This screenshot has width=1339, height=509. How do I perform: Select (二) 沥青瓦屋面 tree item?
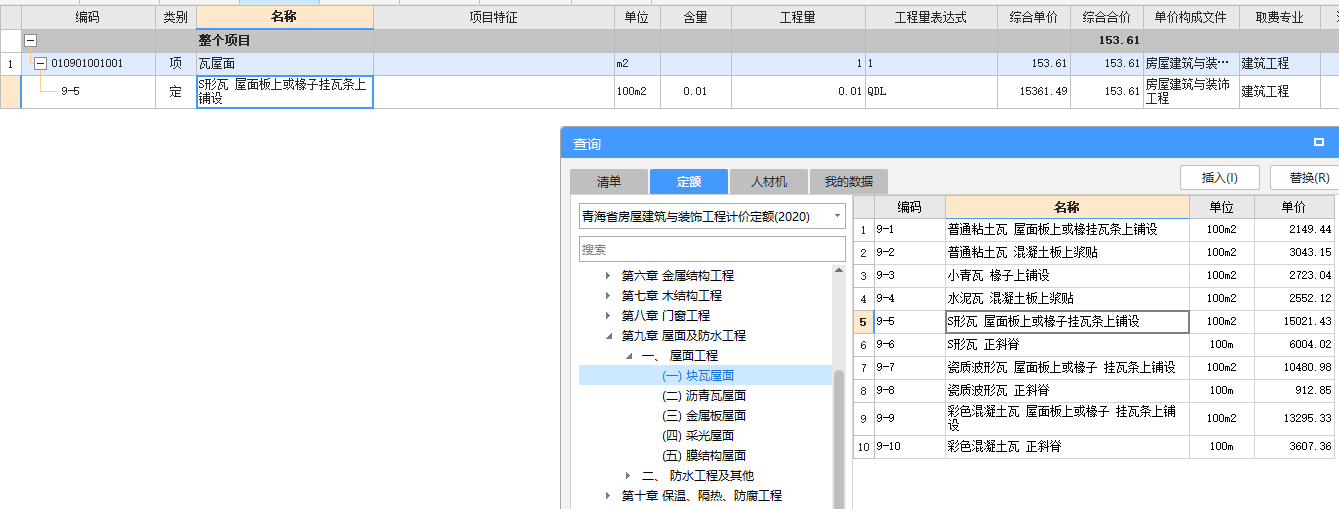point(704,395)
